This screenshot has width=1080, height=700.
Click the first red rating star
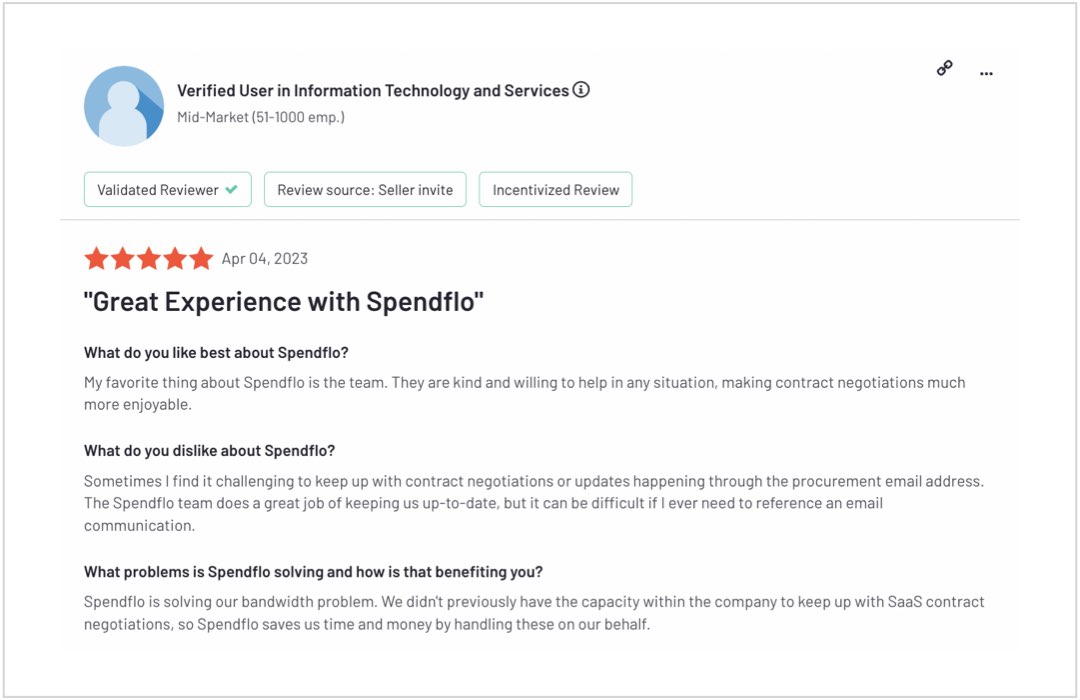pos(96,258)
